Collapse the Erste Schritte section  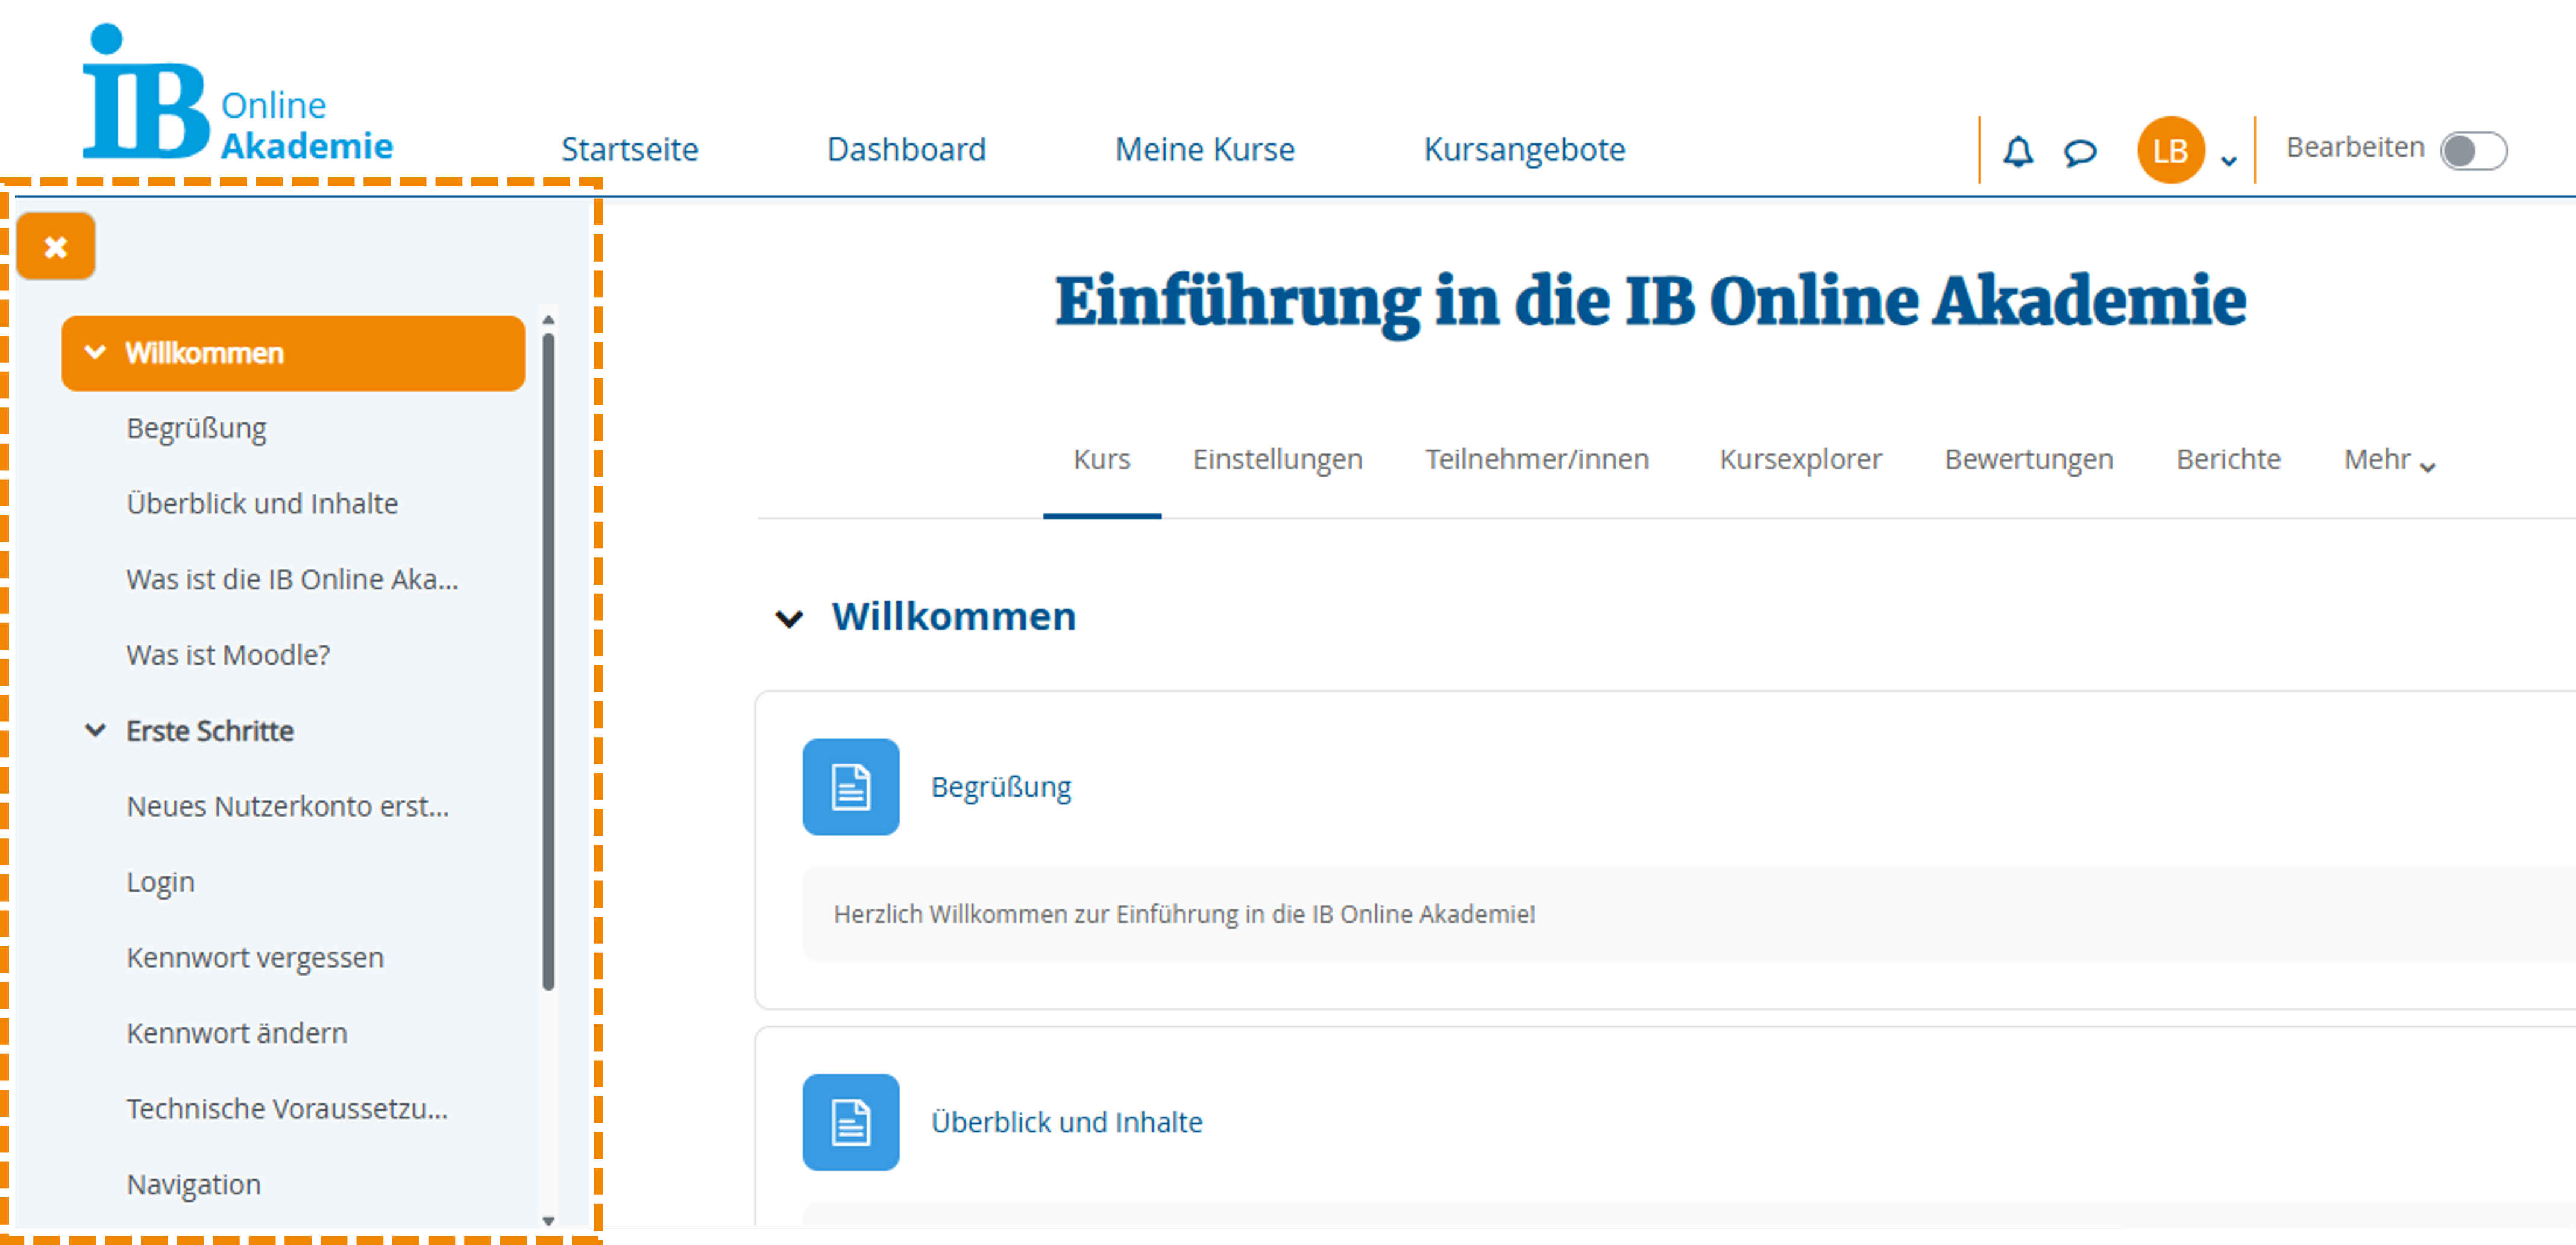pos(96,730)
